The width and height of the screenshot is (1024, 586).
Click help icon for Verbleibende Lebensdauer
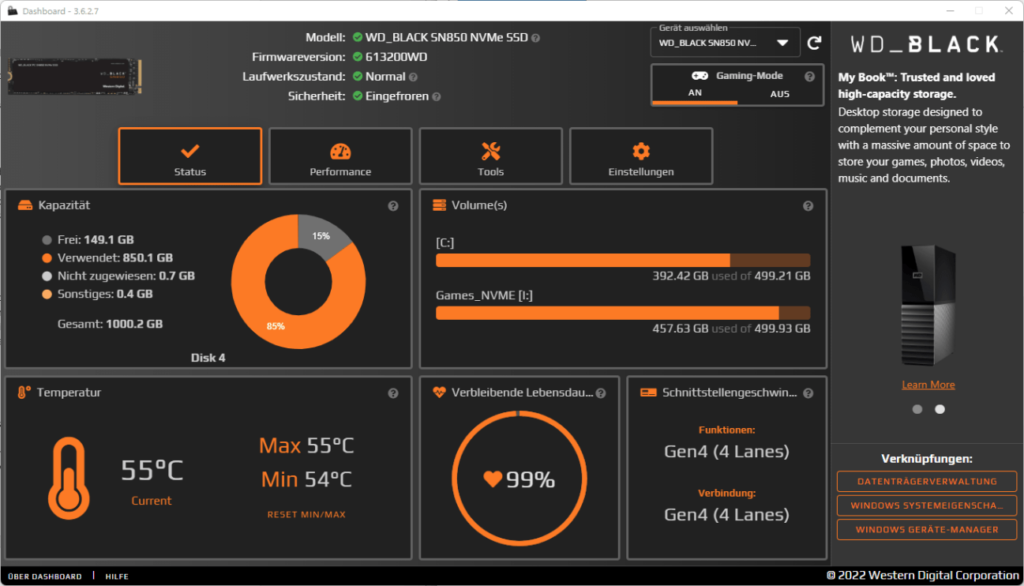pyautogui.click(x=601, y=393)
